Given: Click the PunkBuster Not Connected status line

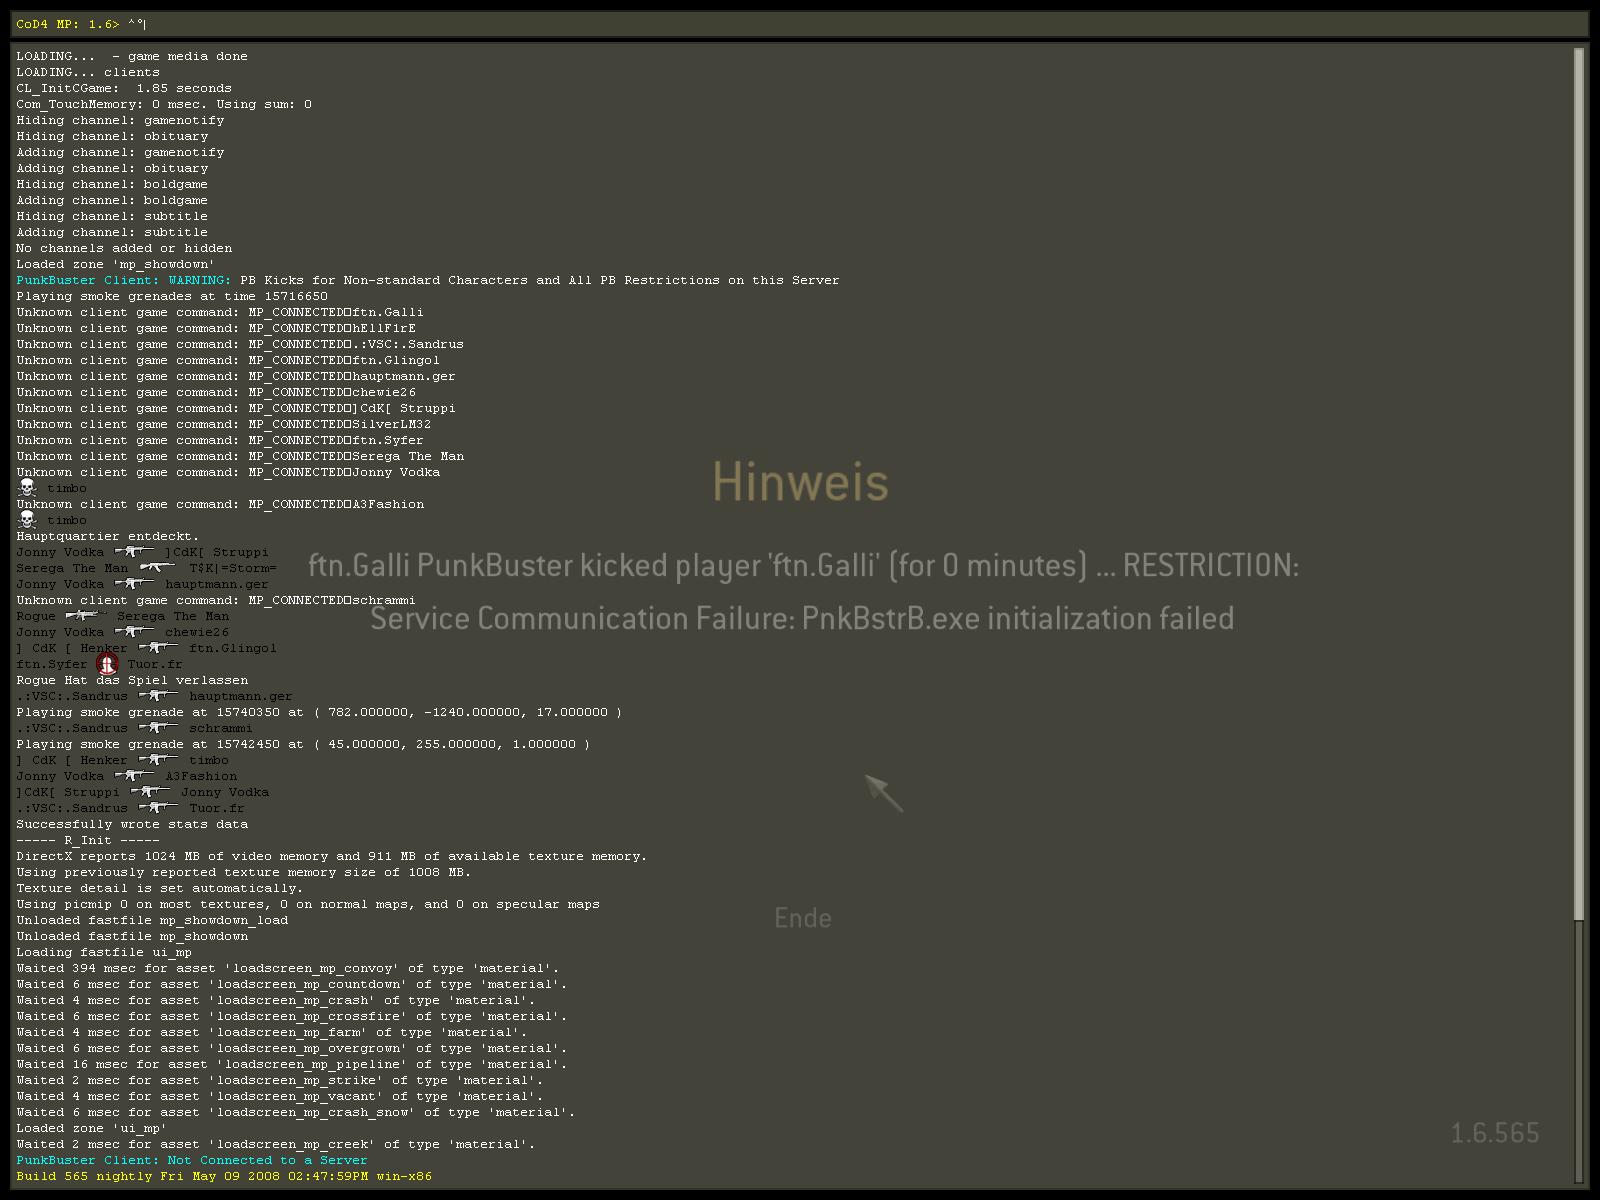Looking at the screenshot, I should (192, 1160).
